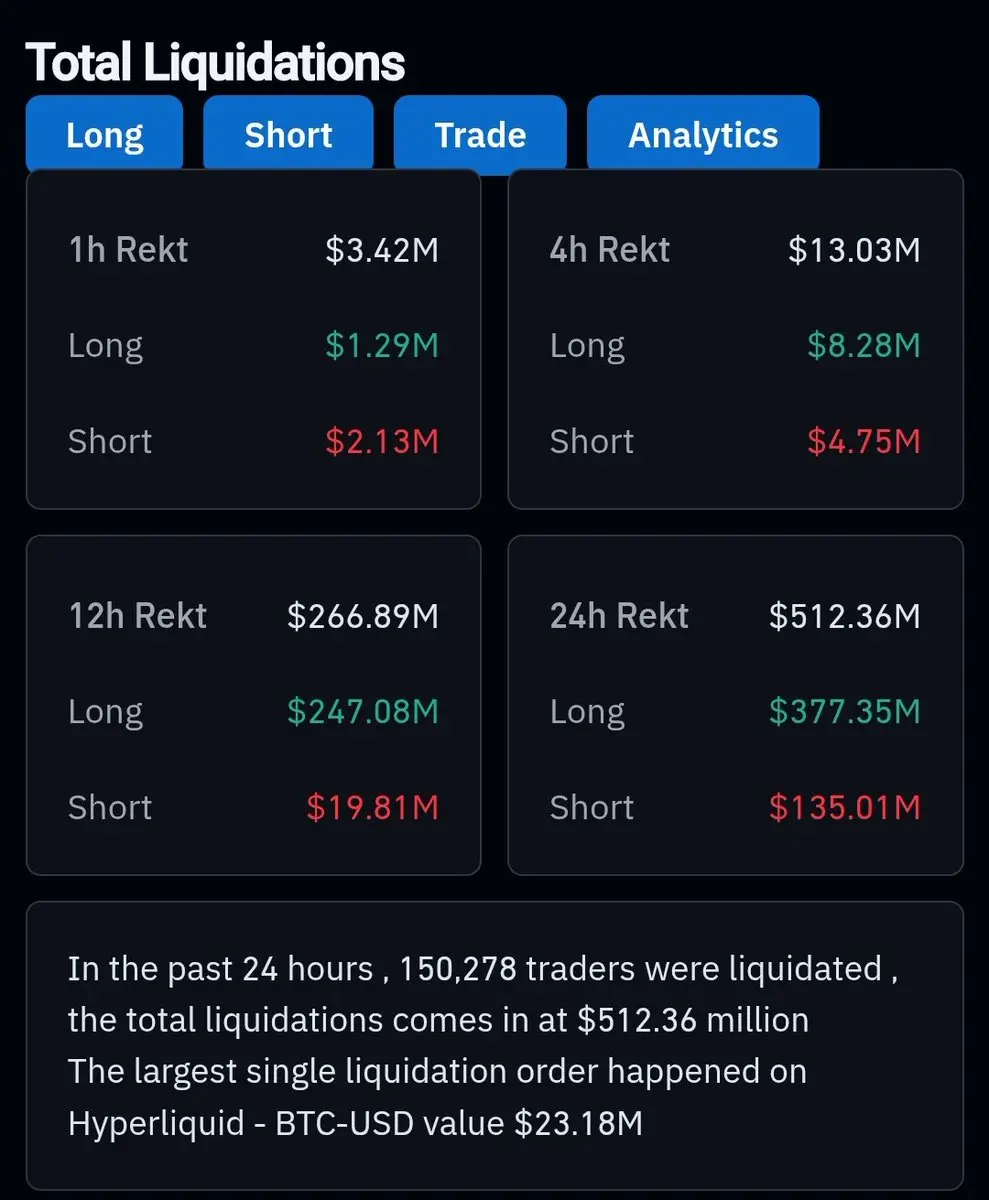Click the 24h Long value $377.35M
Image resolution: width=989 pixels, height=1200 pixels.
pyautogui.click(x=845, y=712)
